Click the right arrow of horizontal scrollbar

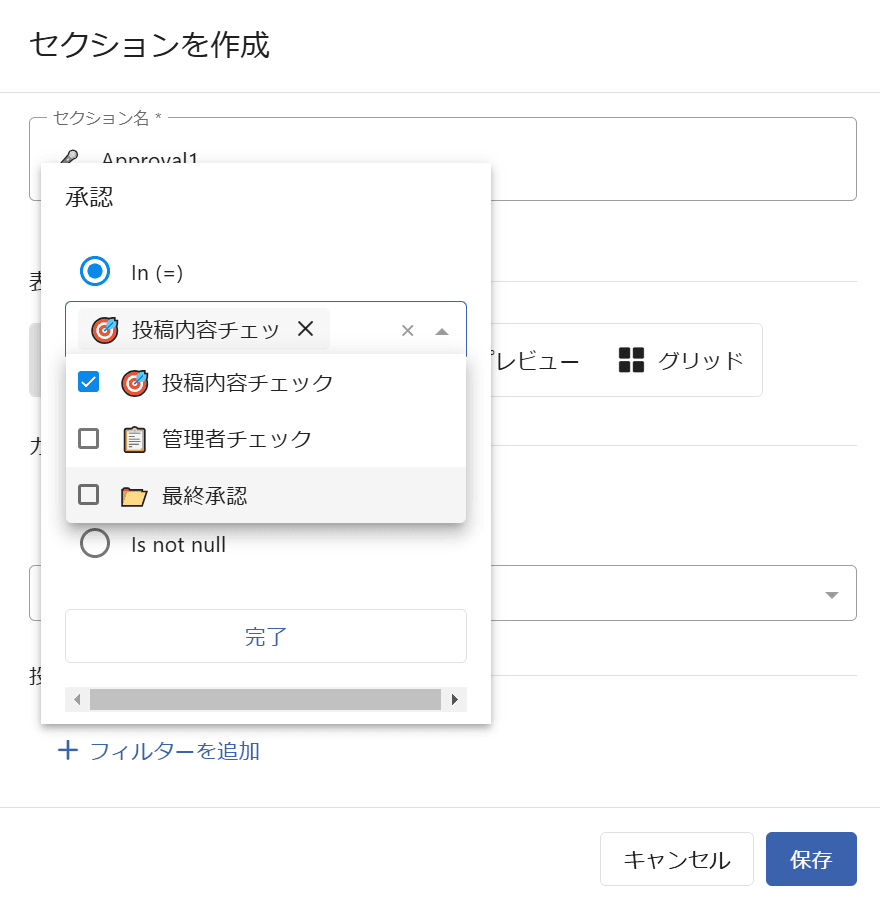click(x=455, y=699)
